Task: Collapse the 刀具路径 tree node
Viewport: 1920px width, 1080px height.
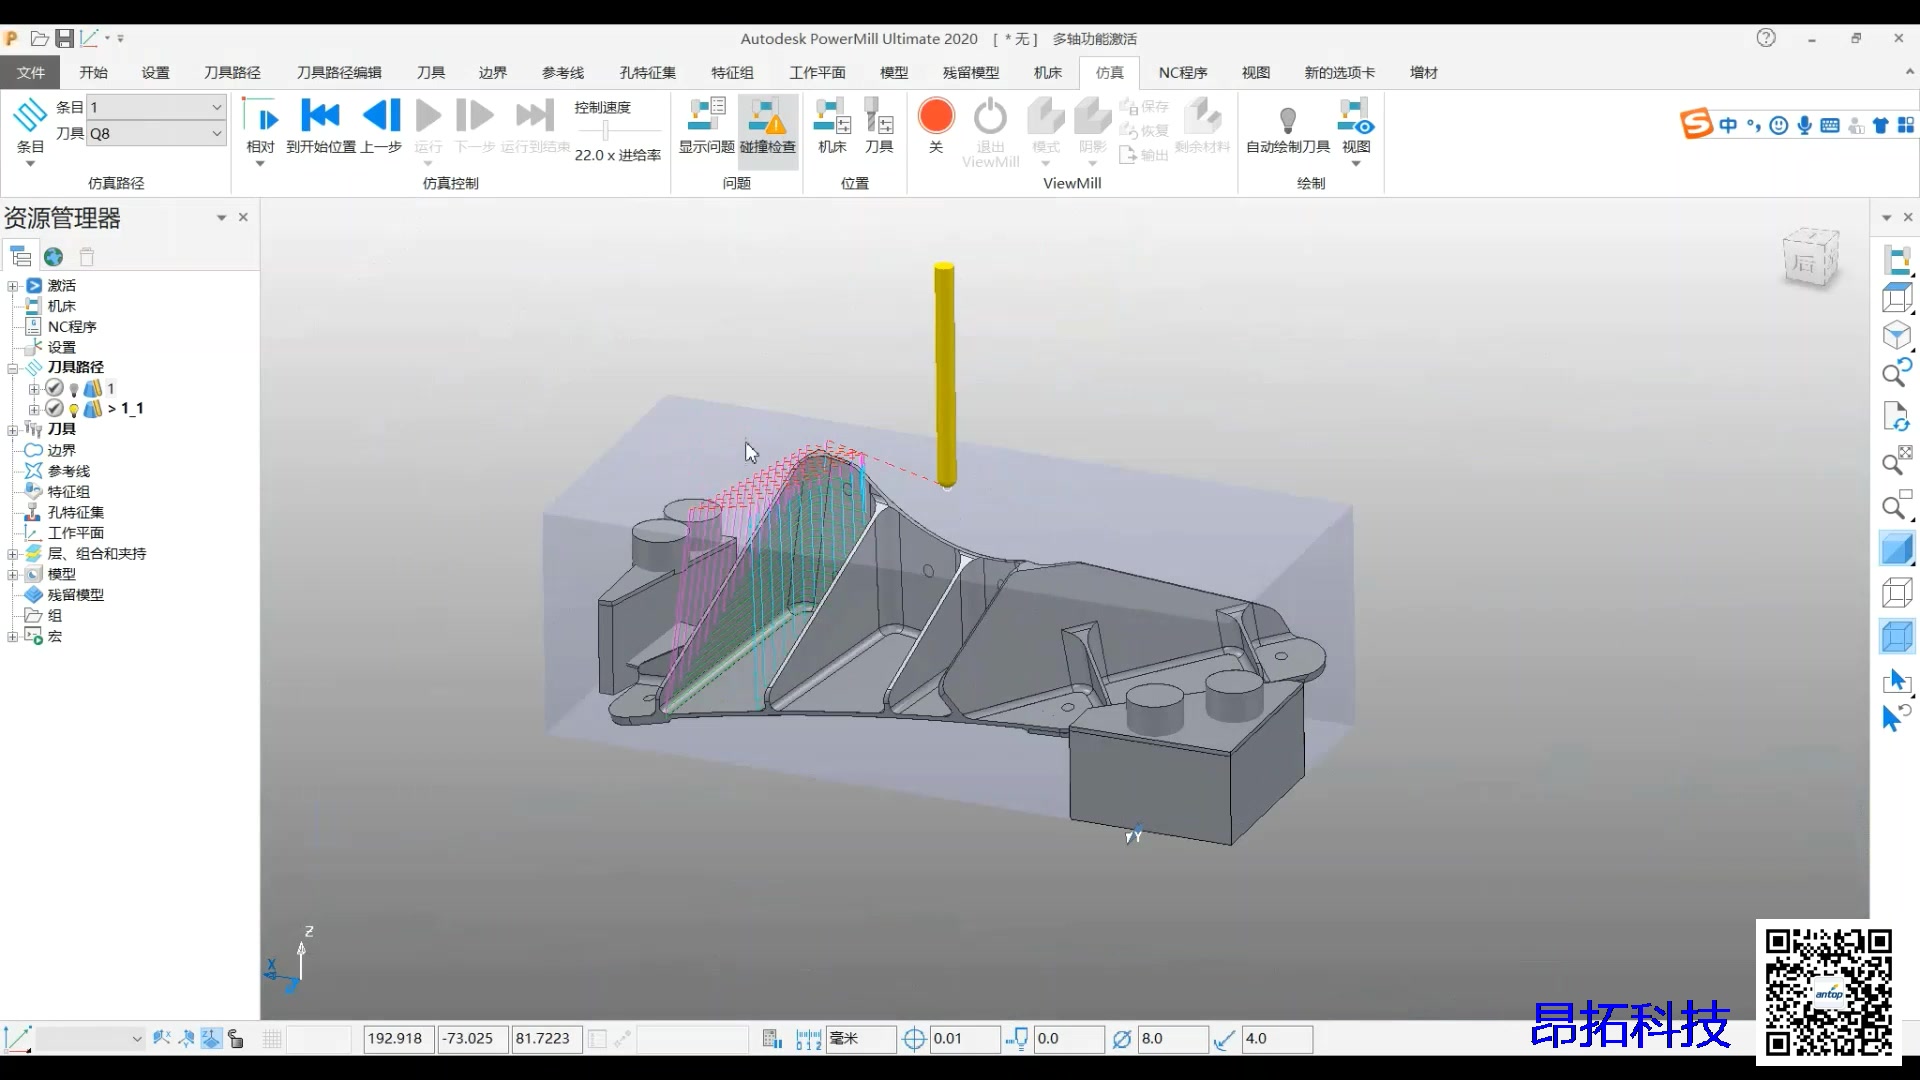Action: [12, 368]
